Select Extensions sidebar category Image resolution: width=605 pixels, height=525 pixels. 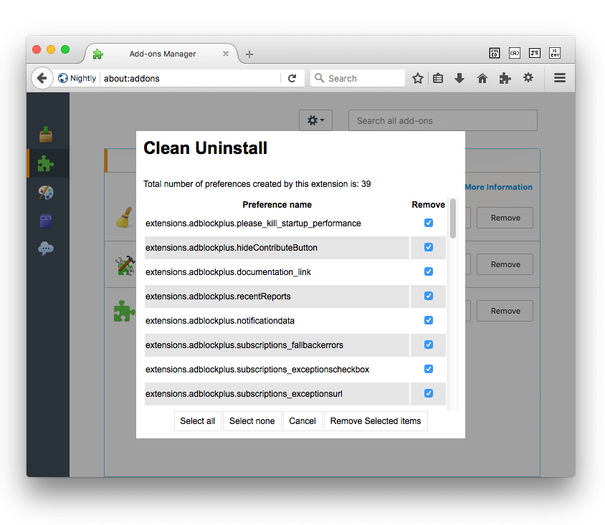click(x=46, y=164)
